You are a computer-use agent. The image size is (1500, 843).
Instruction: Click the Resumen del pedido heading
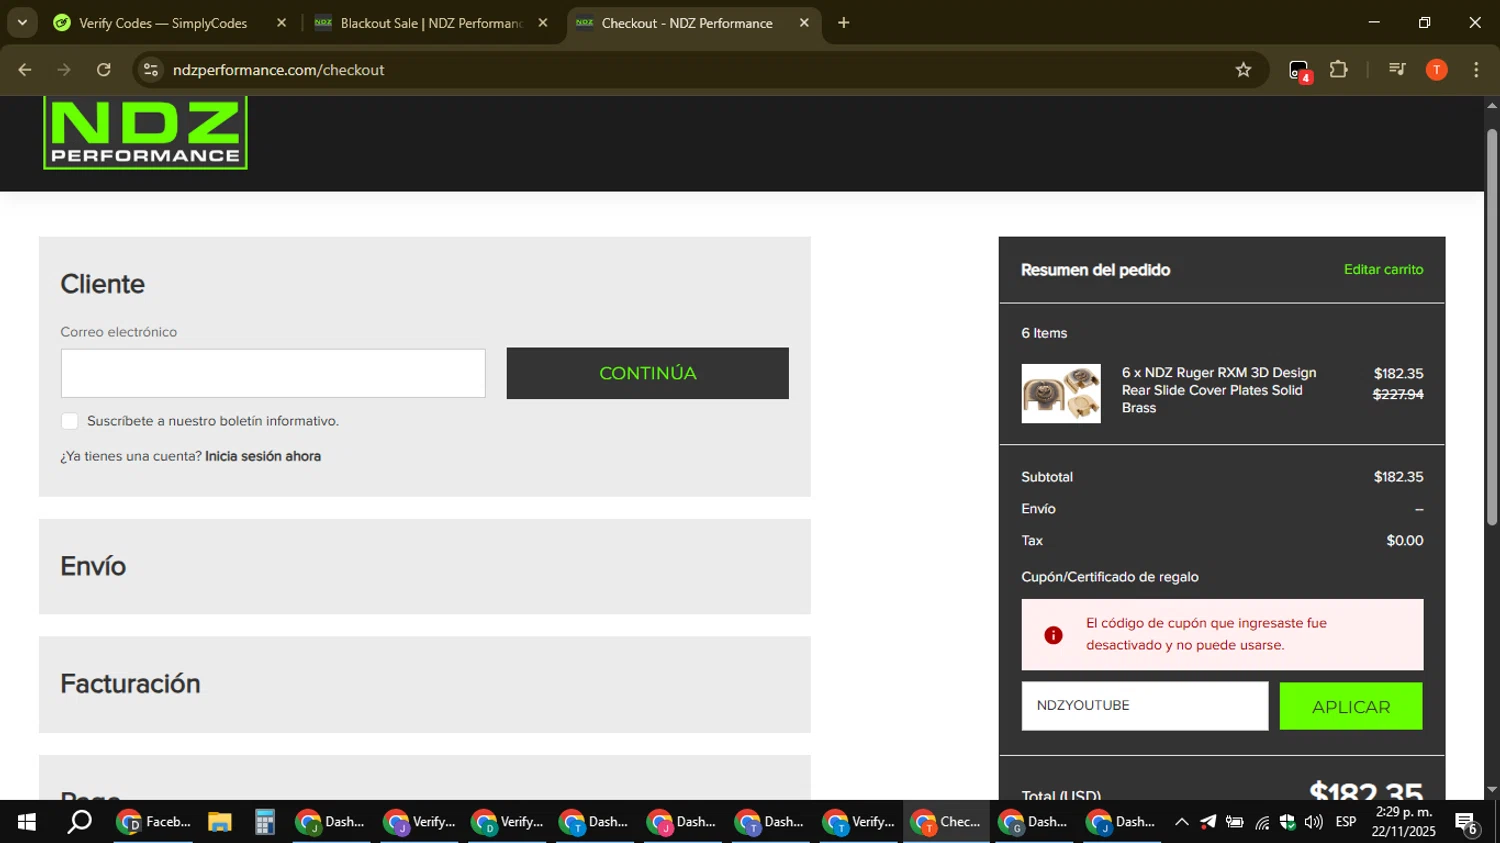1095,270
